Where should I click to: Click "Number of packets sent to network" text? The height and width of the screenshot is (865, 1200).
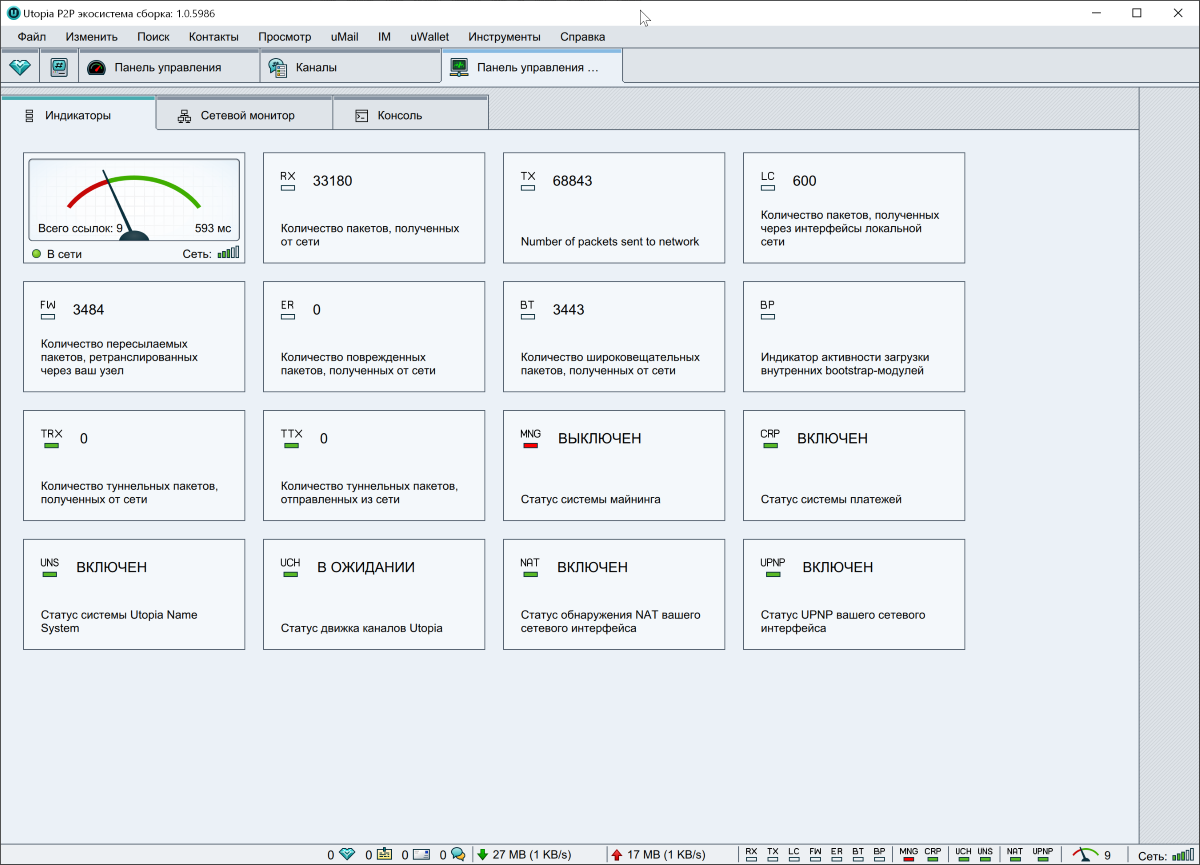610,242
